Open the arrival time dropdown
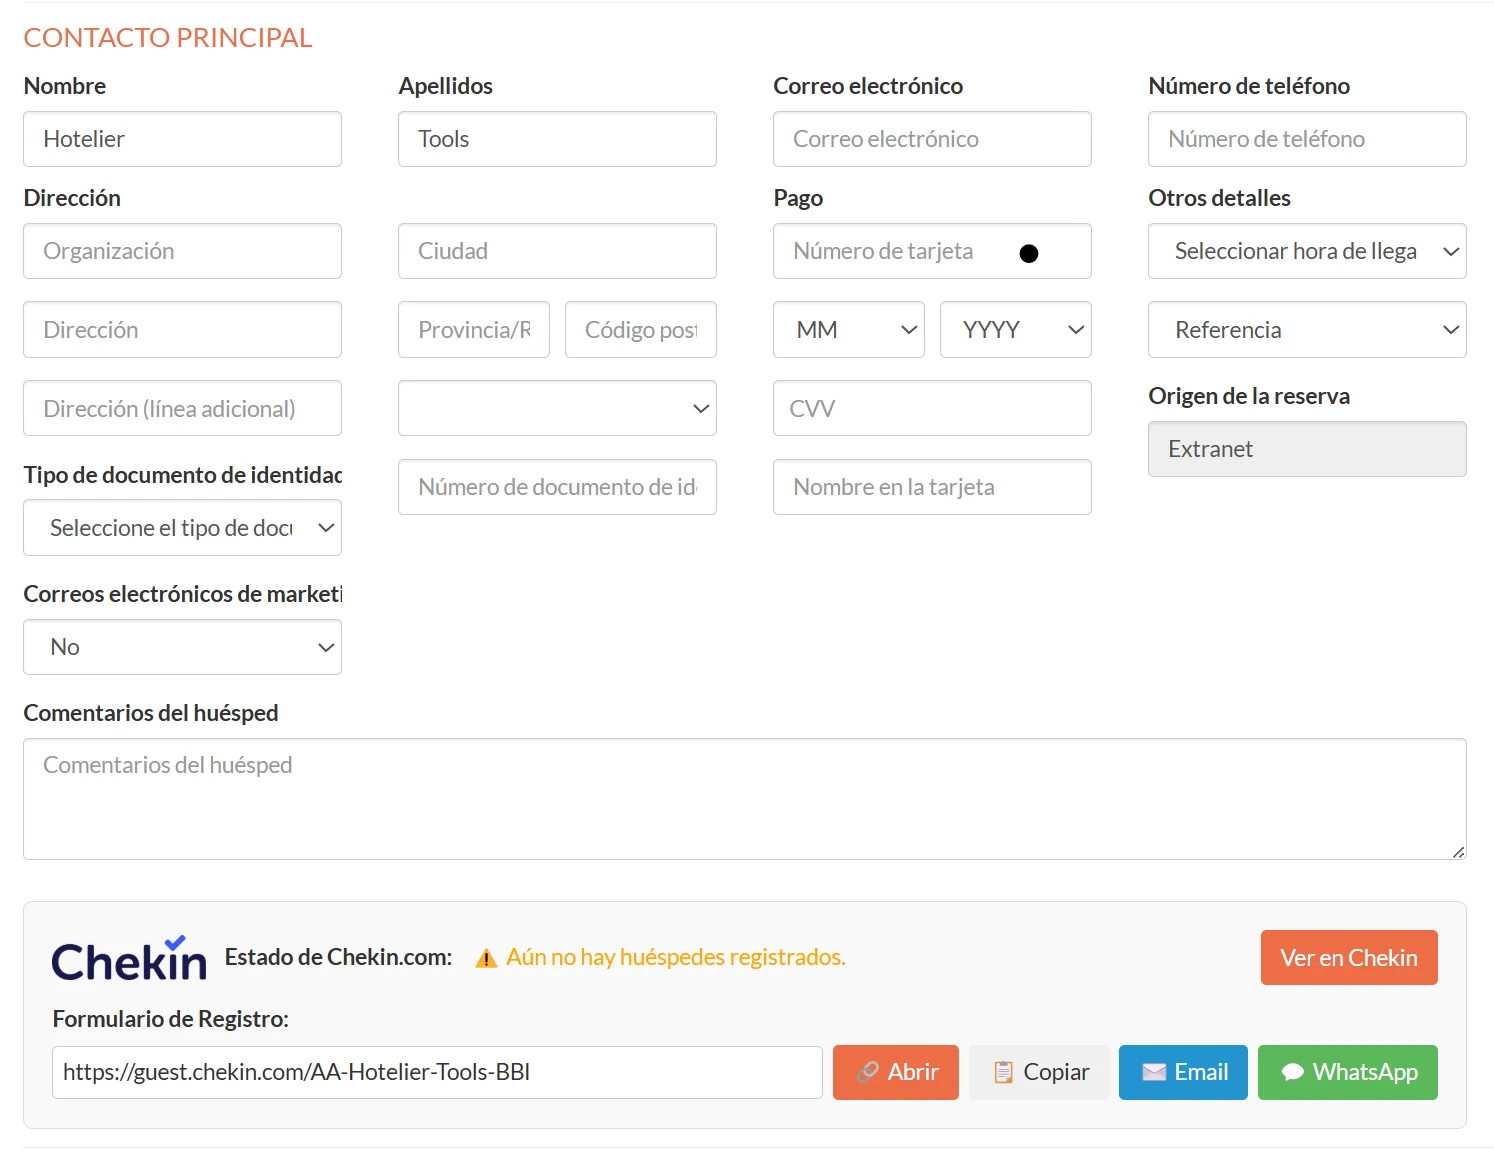The height and width of the screenshot is (1155, 1494). pyautogui.click(x=1307, y=251)
